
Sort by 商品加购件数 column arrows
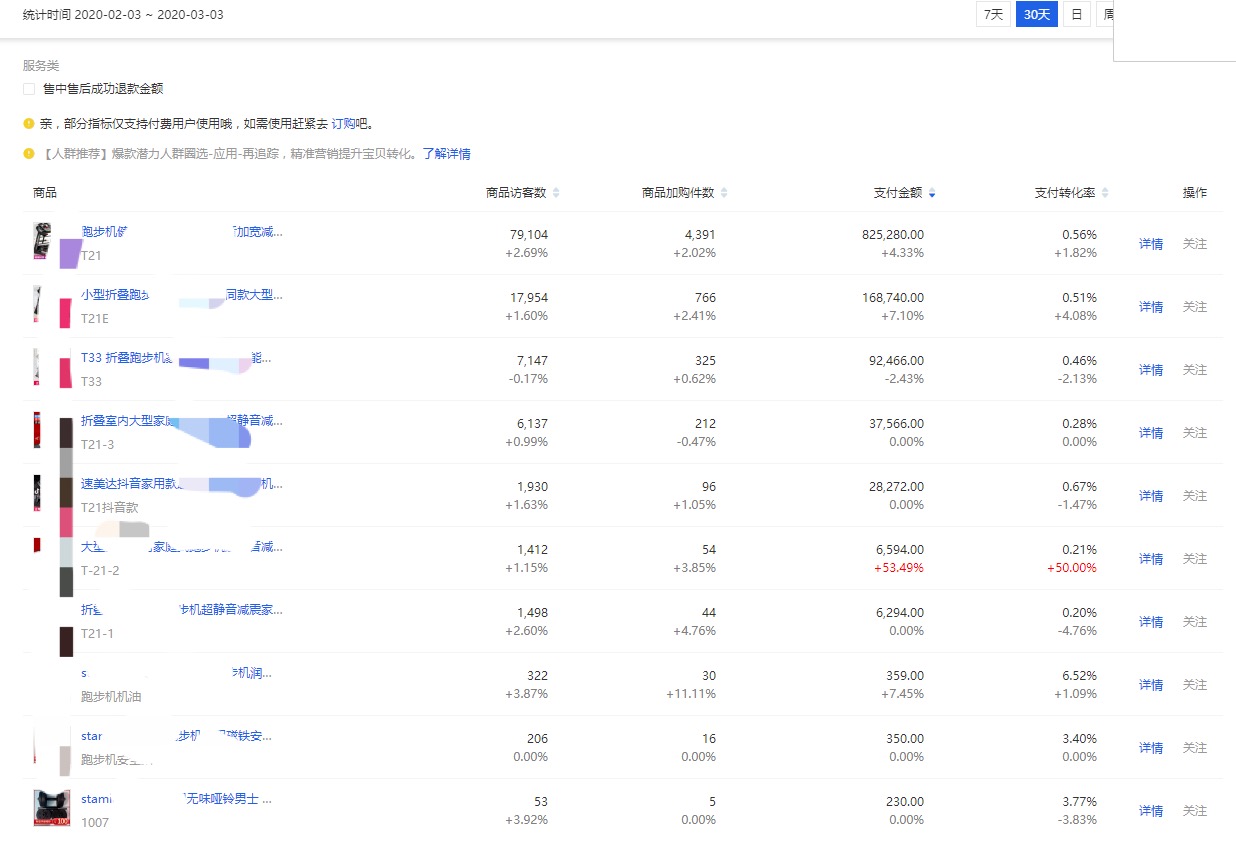click(x=724, y=193)
